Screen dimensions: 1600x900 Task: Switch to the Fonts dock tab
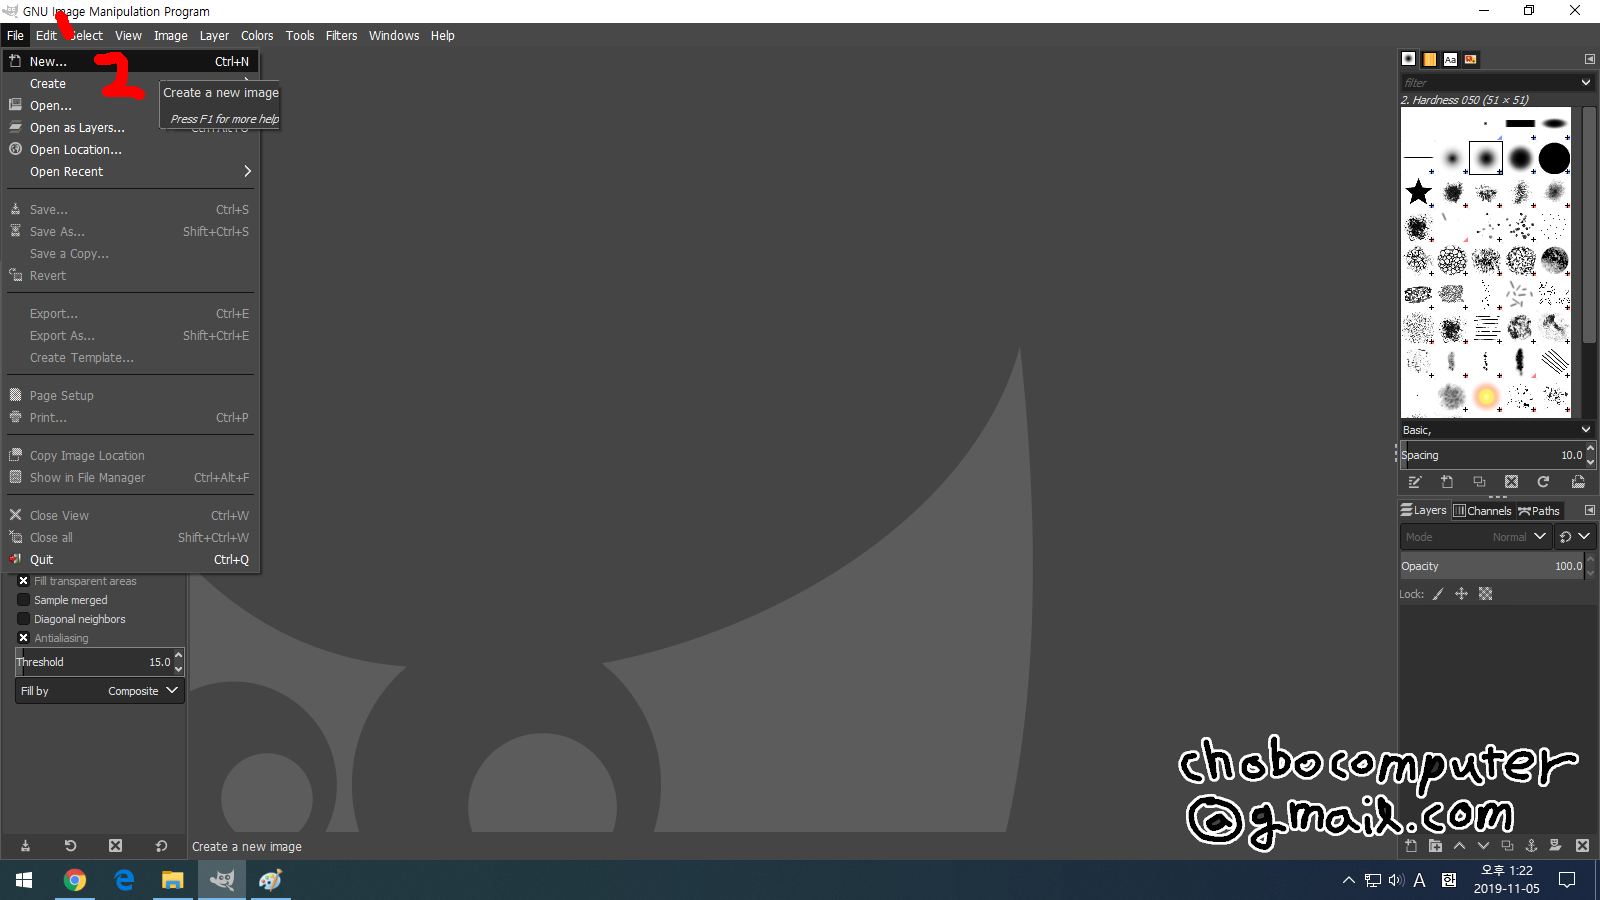[1450, 59]
